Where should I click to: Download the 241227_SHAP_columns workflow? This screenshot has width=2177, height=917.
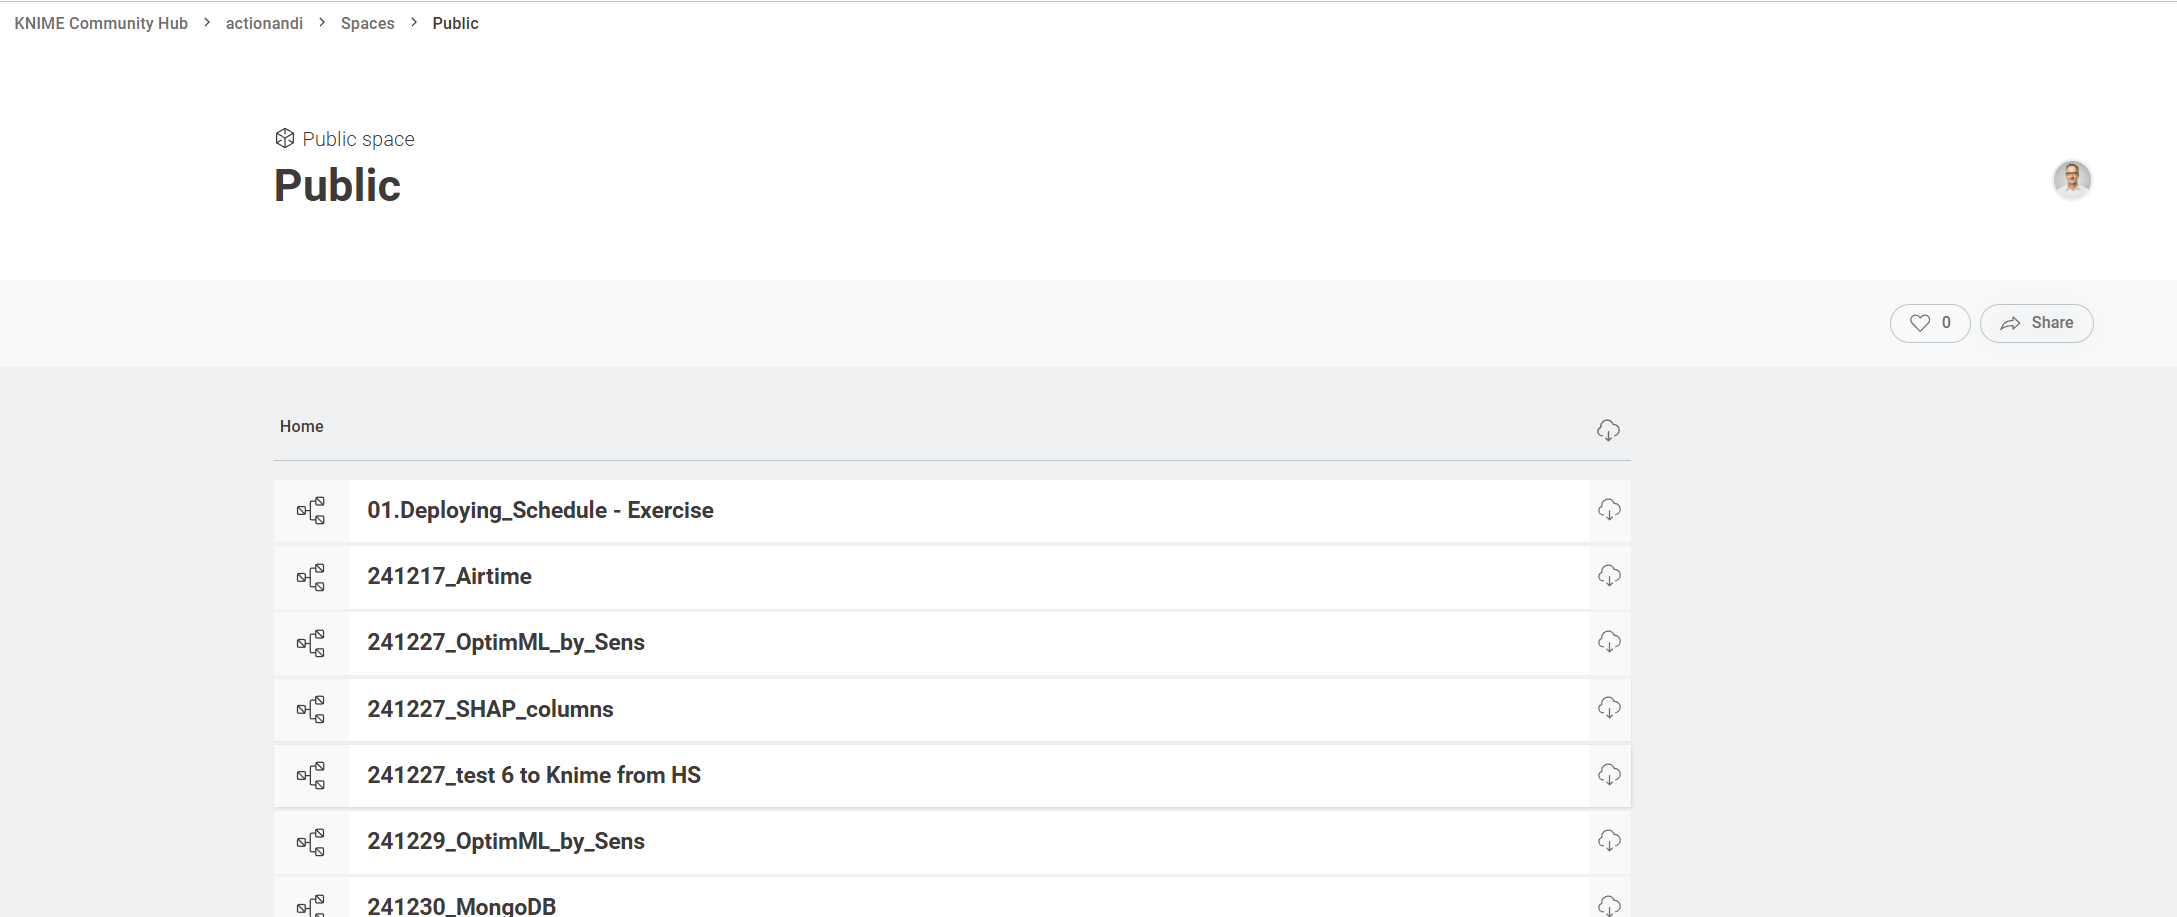[1609, 708]
